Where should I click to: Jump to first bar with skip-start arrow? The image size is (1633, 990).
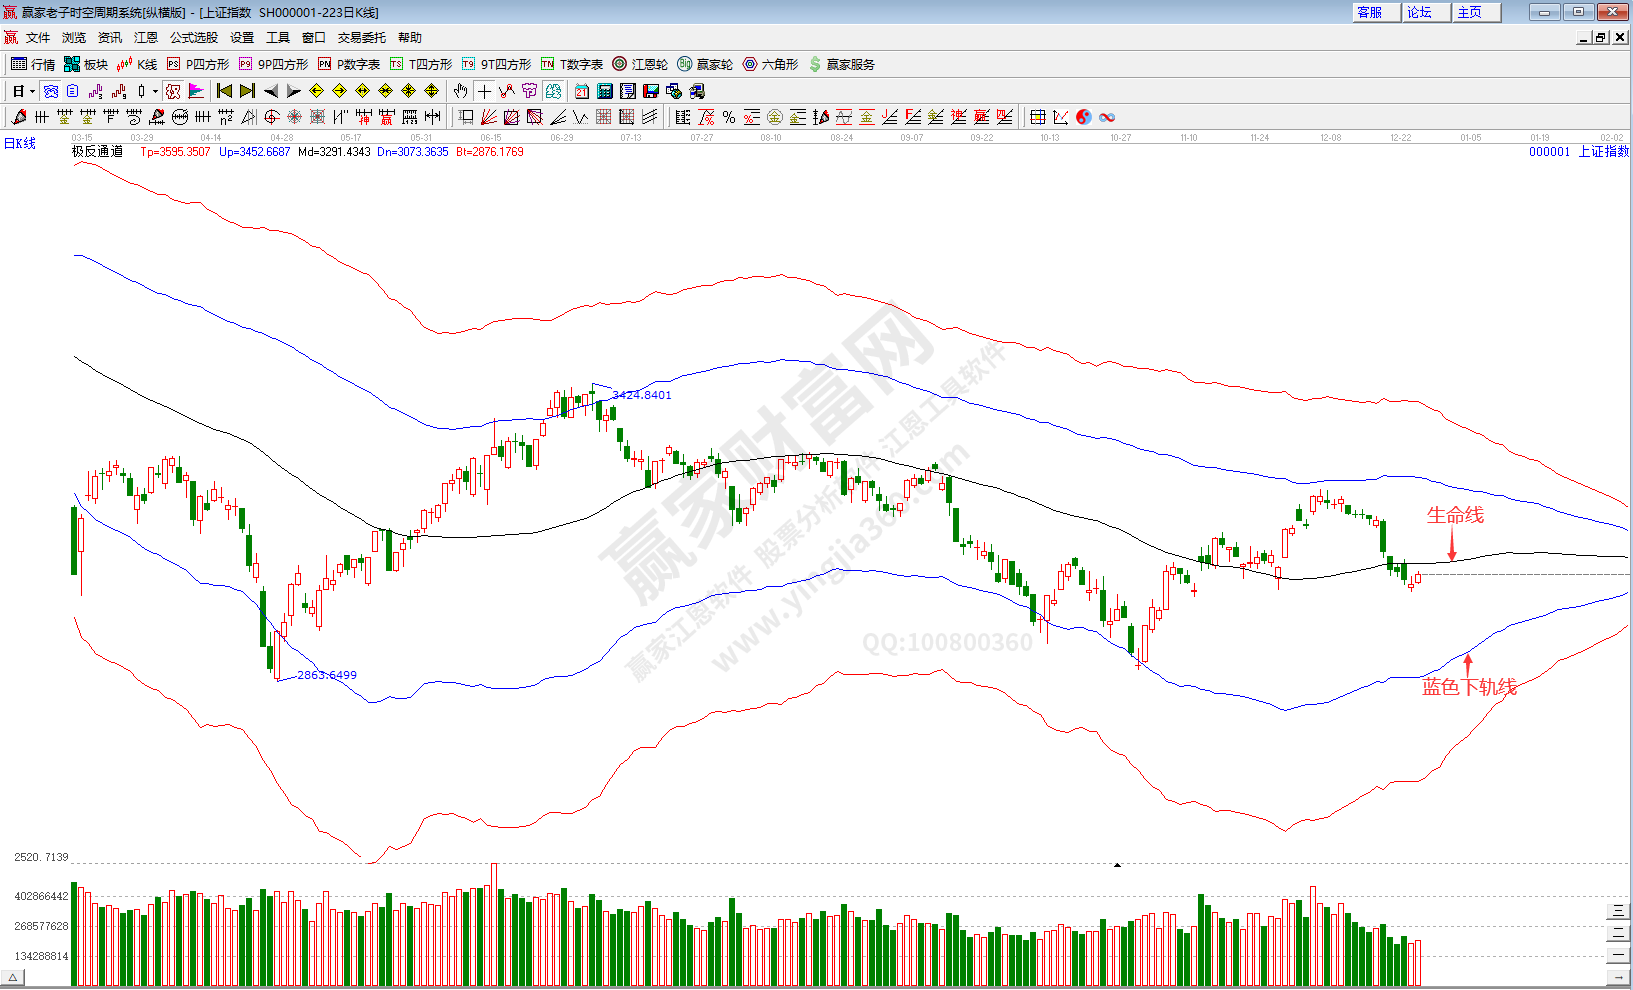pyautogui.click(x=224, y=91)
